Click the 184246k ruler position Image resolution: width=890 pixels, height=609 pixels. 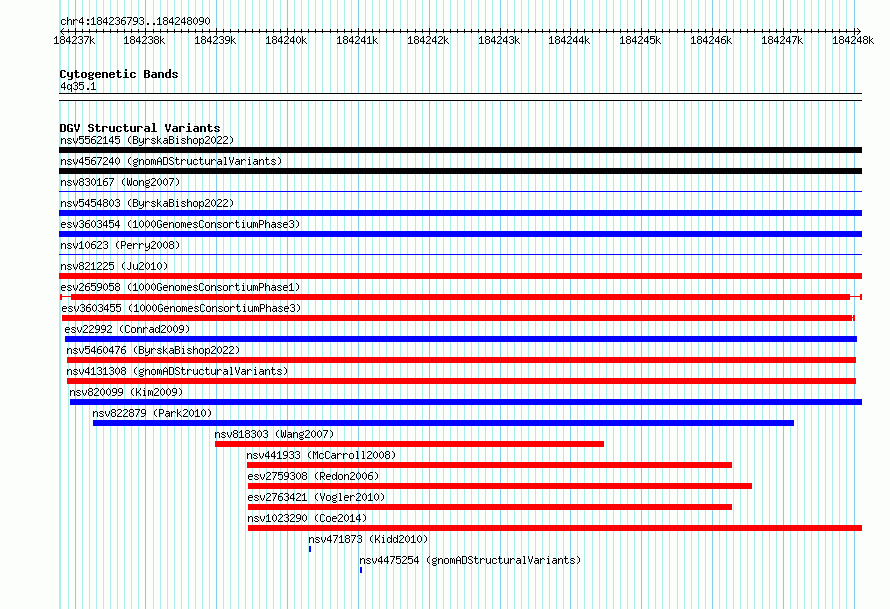point(711,40)
